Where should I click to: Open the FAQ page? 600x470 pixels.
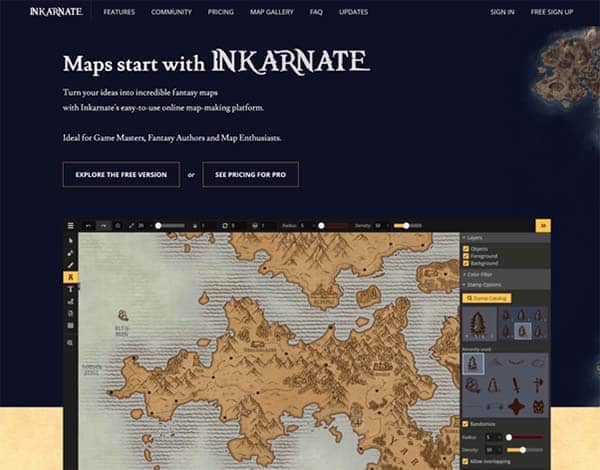[x=316, y=12]
